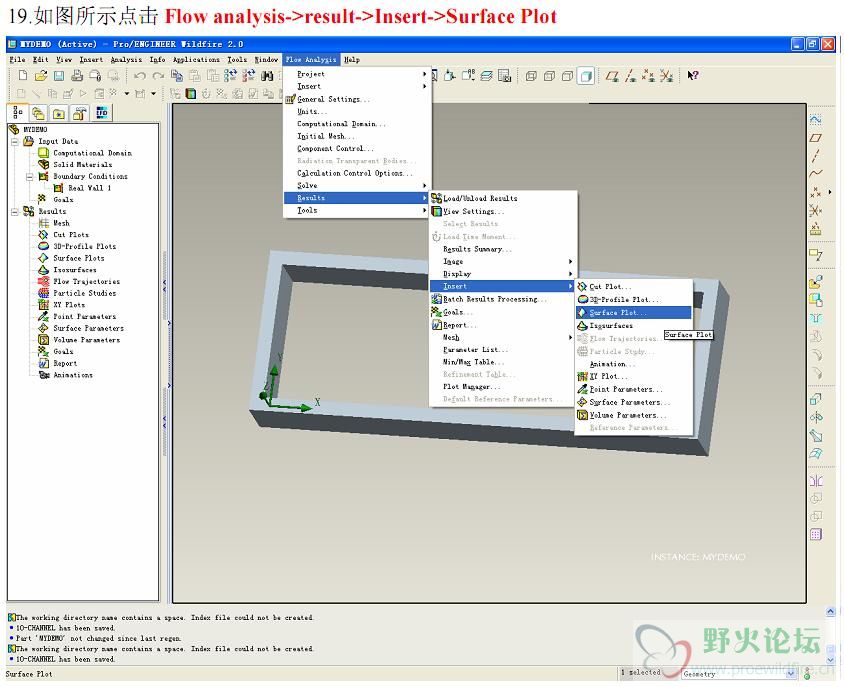Click the binoculars Find icon

coord(267,76)
